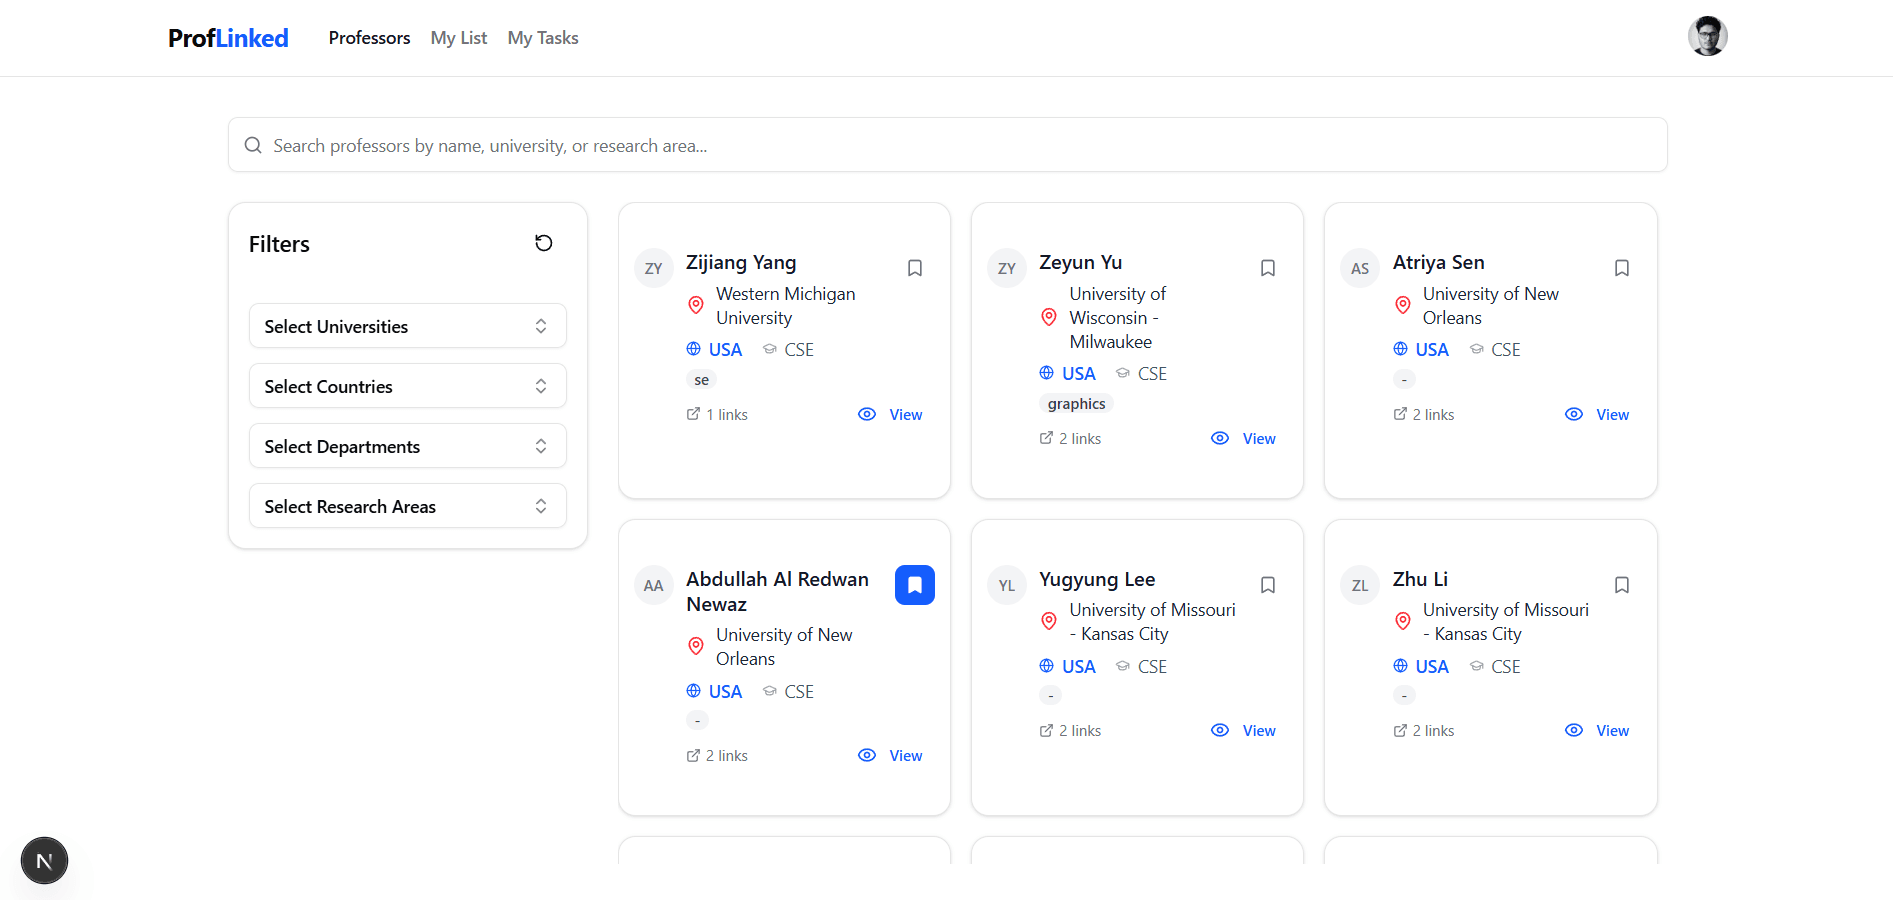Expand the Select Departments filter
Screen dimensions: 1893x900
click(x=408, y=446)
